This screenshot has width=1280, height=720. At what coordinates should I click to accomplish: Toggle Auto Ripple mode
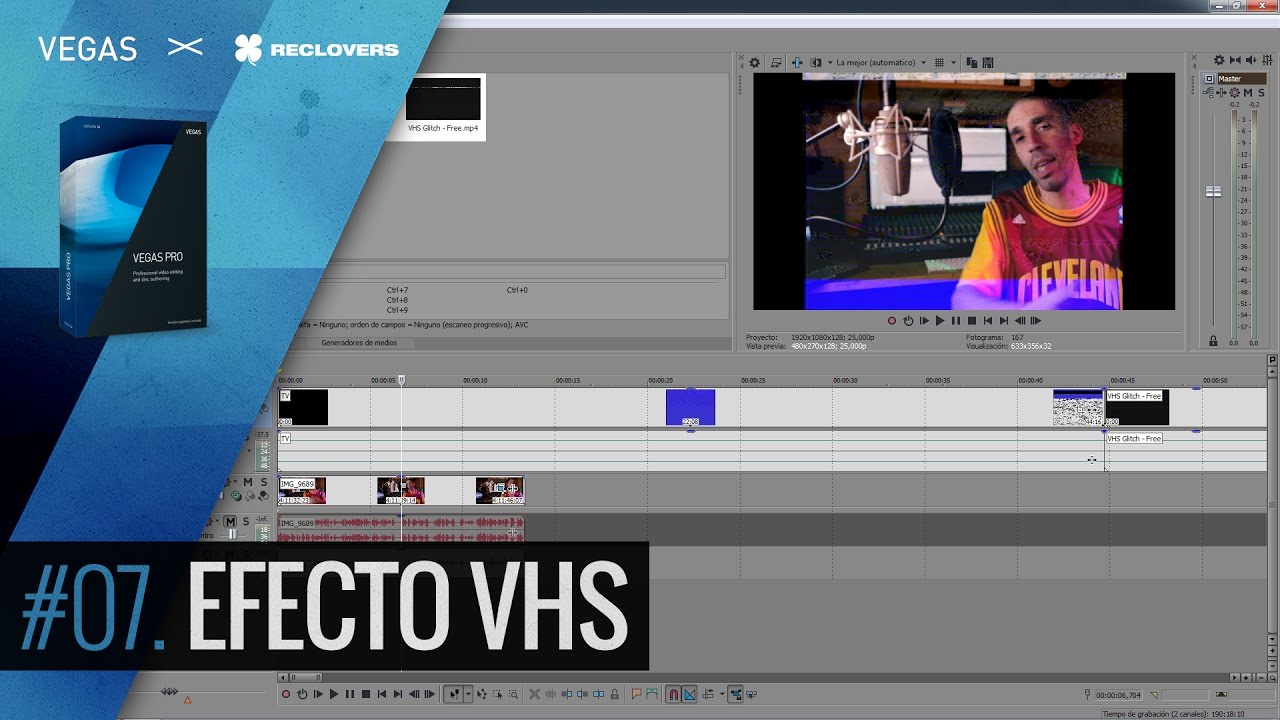(x=707, y=694)
